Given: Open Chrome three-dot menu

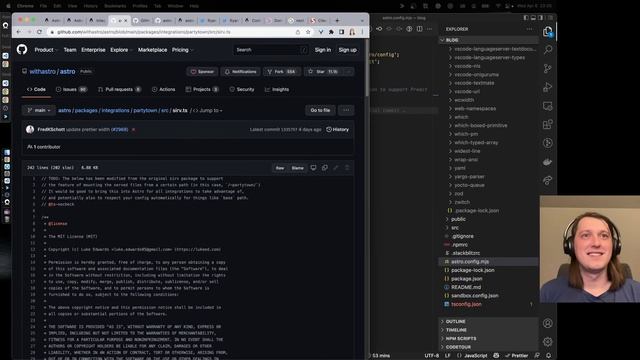Looking at the screenshot, I should pos(362,32).
